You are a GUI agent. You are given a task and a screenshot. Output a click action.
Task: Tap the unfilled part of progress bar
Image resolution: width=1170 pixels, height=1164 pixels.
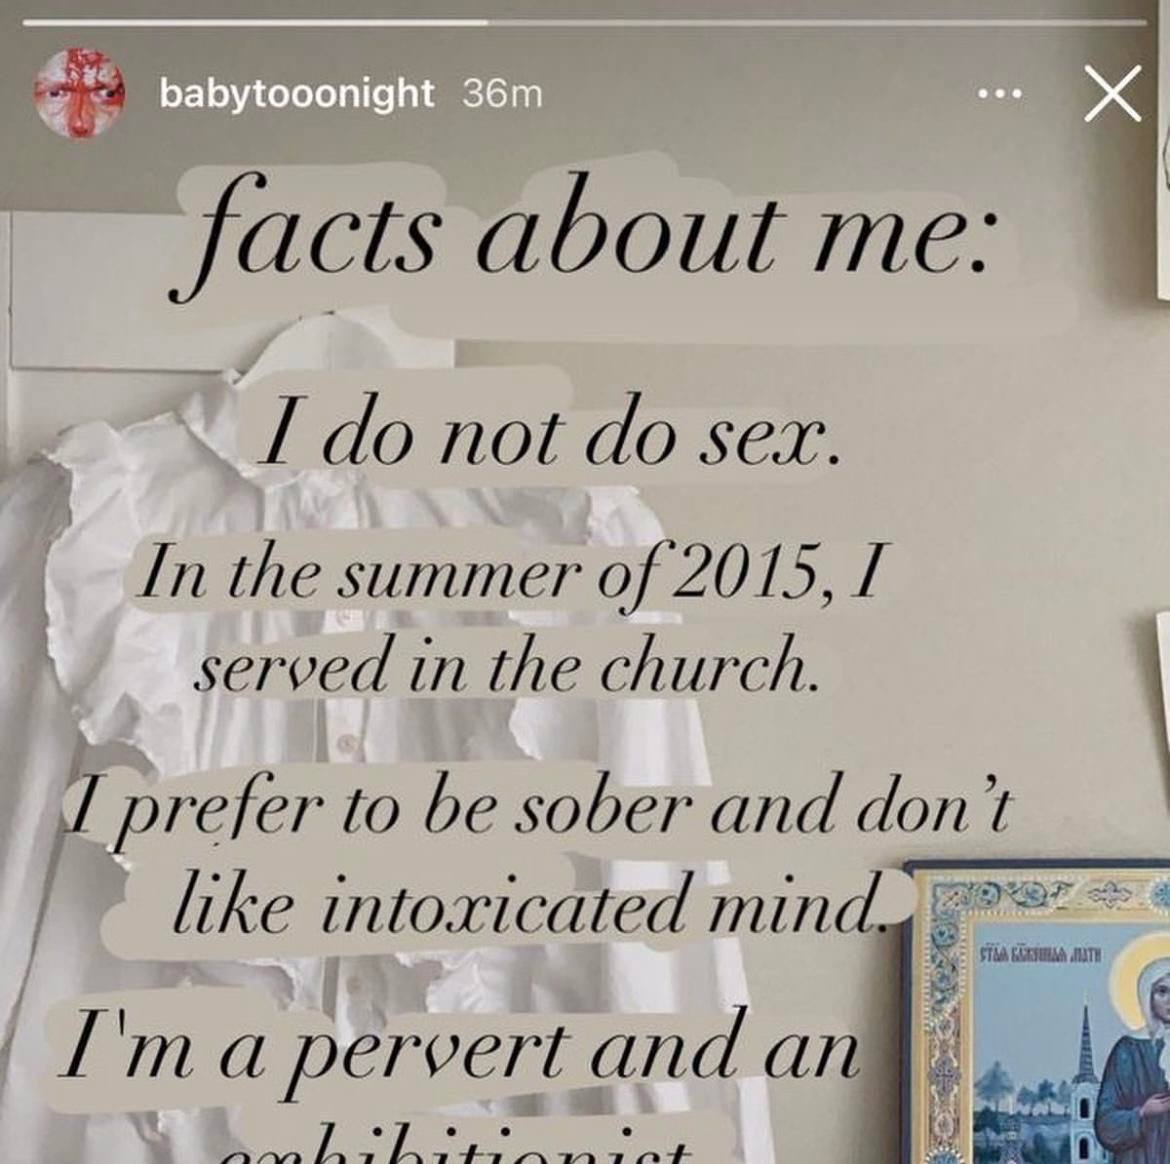click(x=818, y=22)
